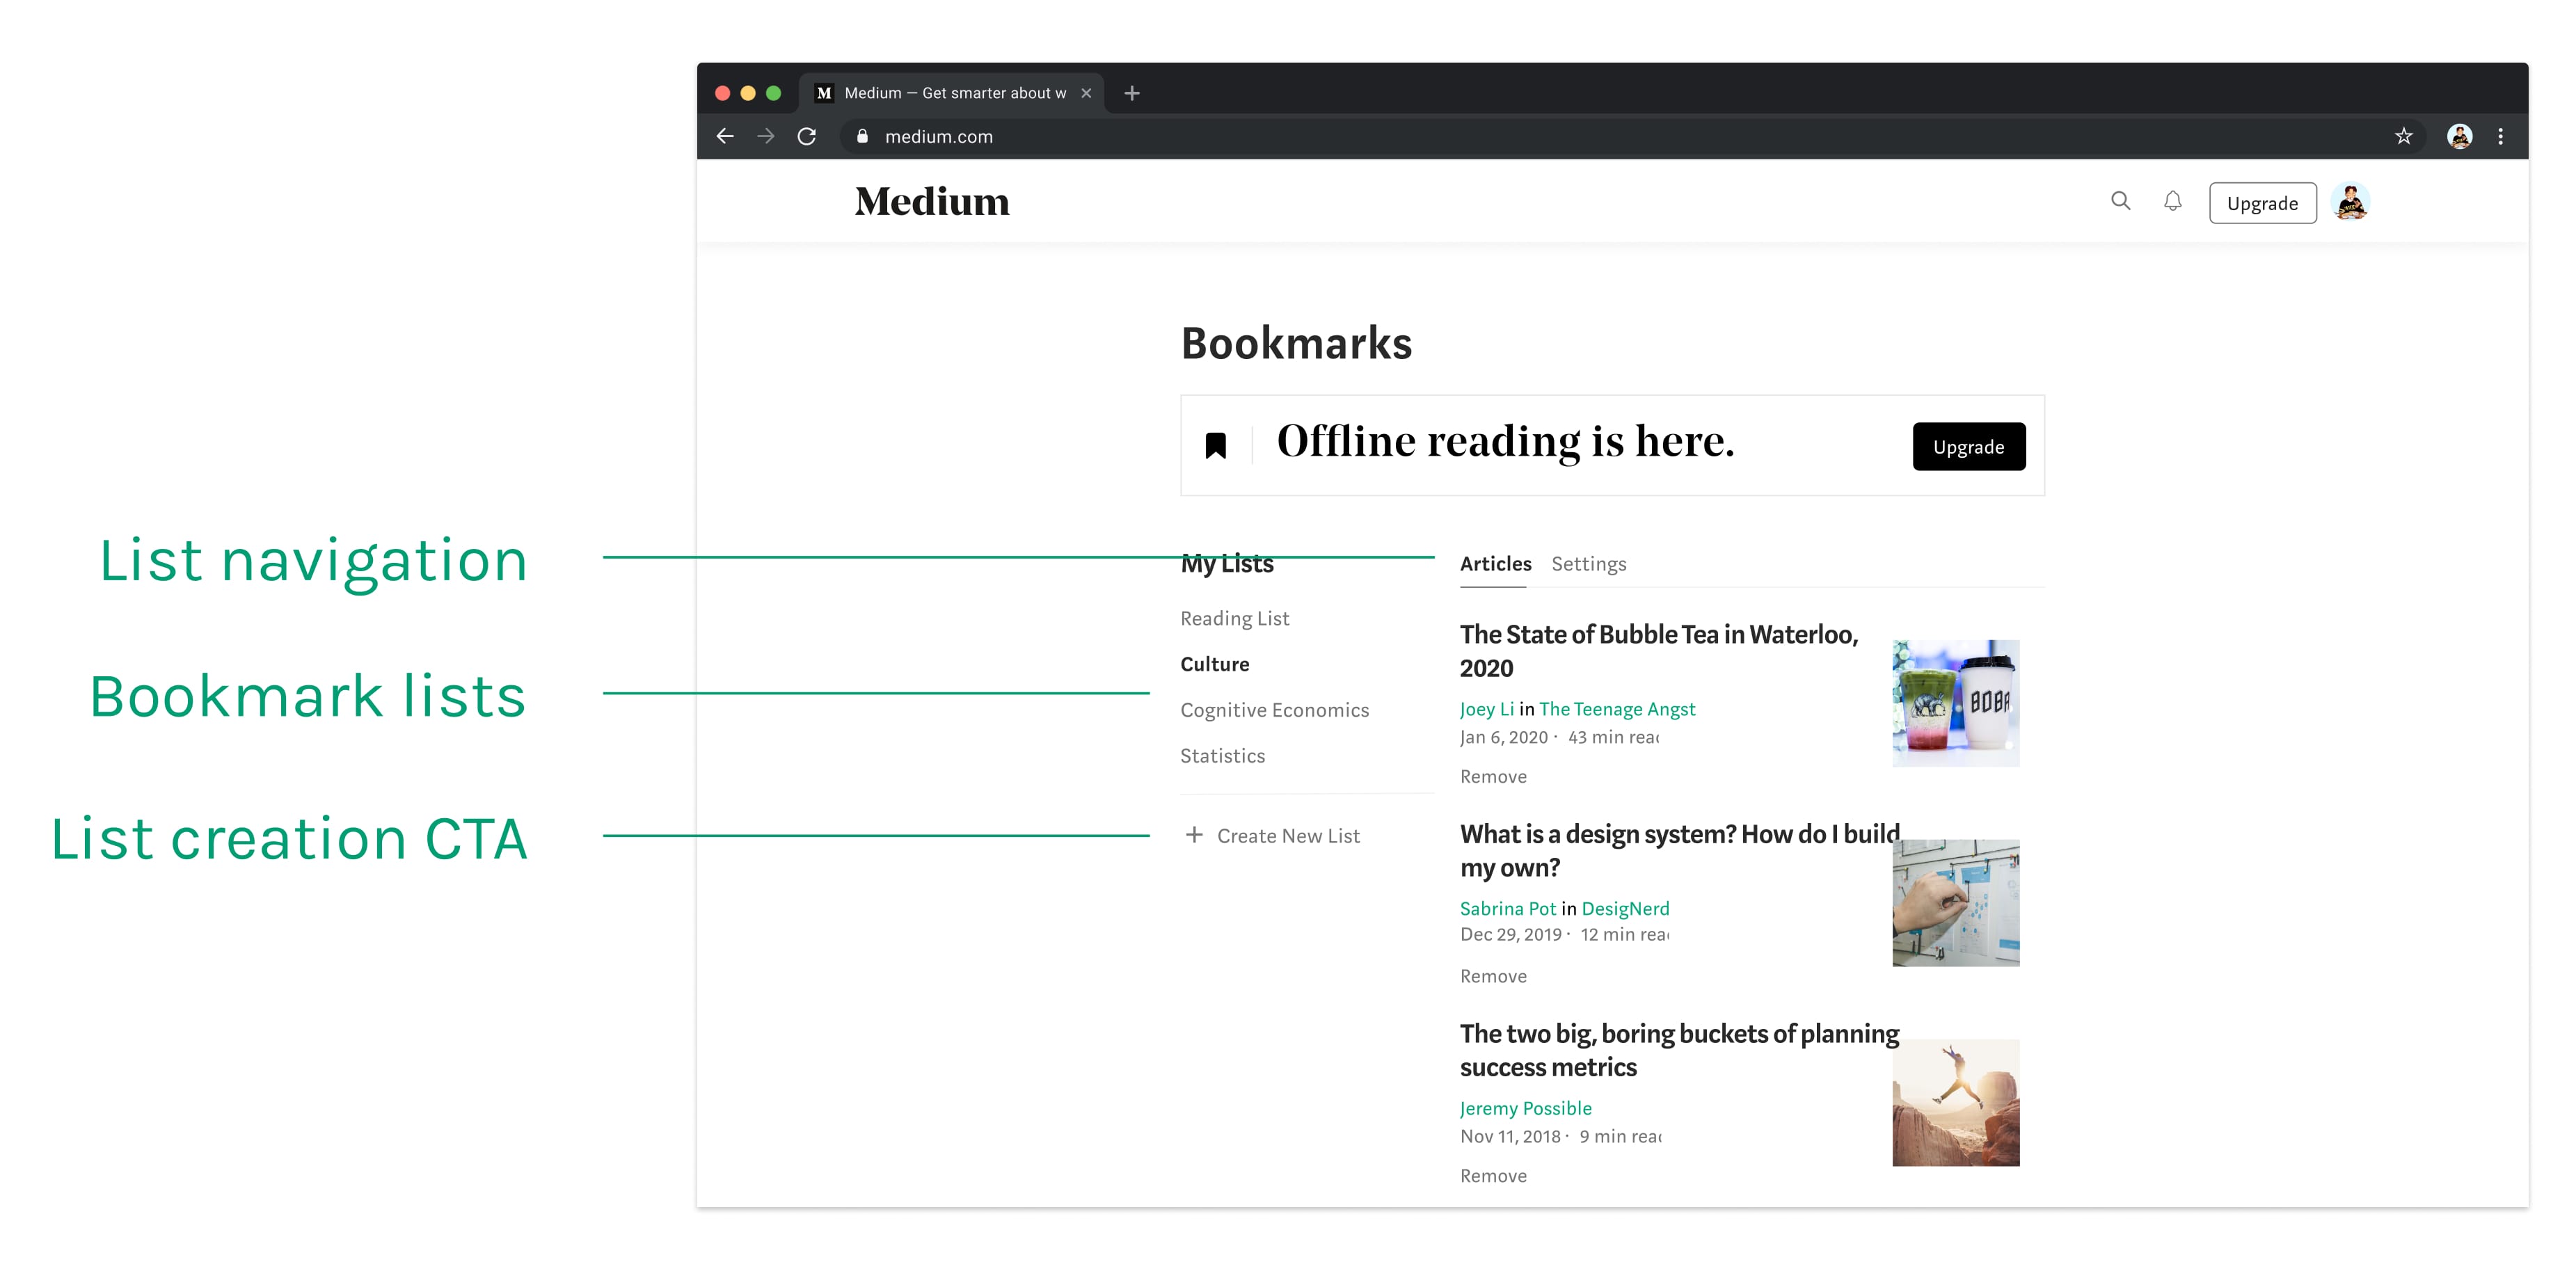The height and width of the screenshot is (1269, 2576).
Task: Remove the Bubble Tea article
Action: pyautogui.click(x=1493, y=777)
